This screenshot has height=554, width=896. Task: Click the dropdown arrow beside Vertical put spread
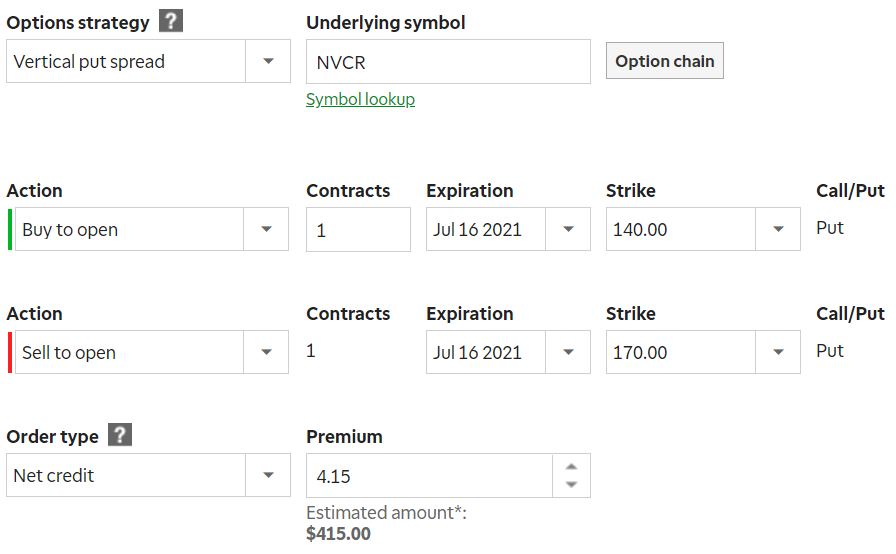click(x=268, y=61)
